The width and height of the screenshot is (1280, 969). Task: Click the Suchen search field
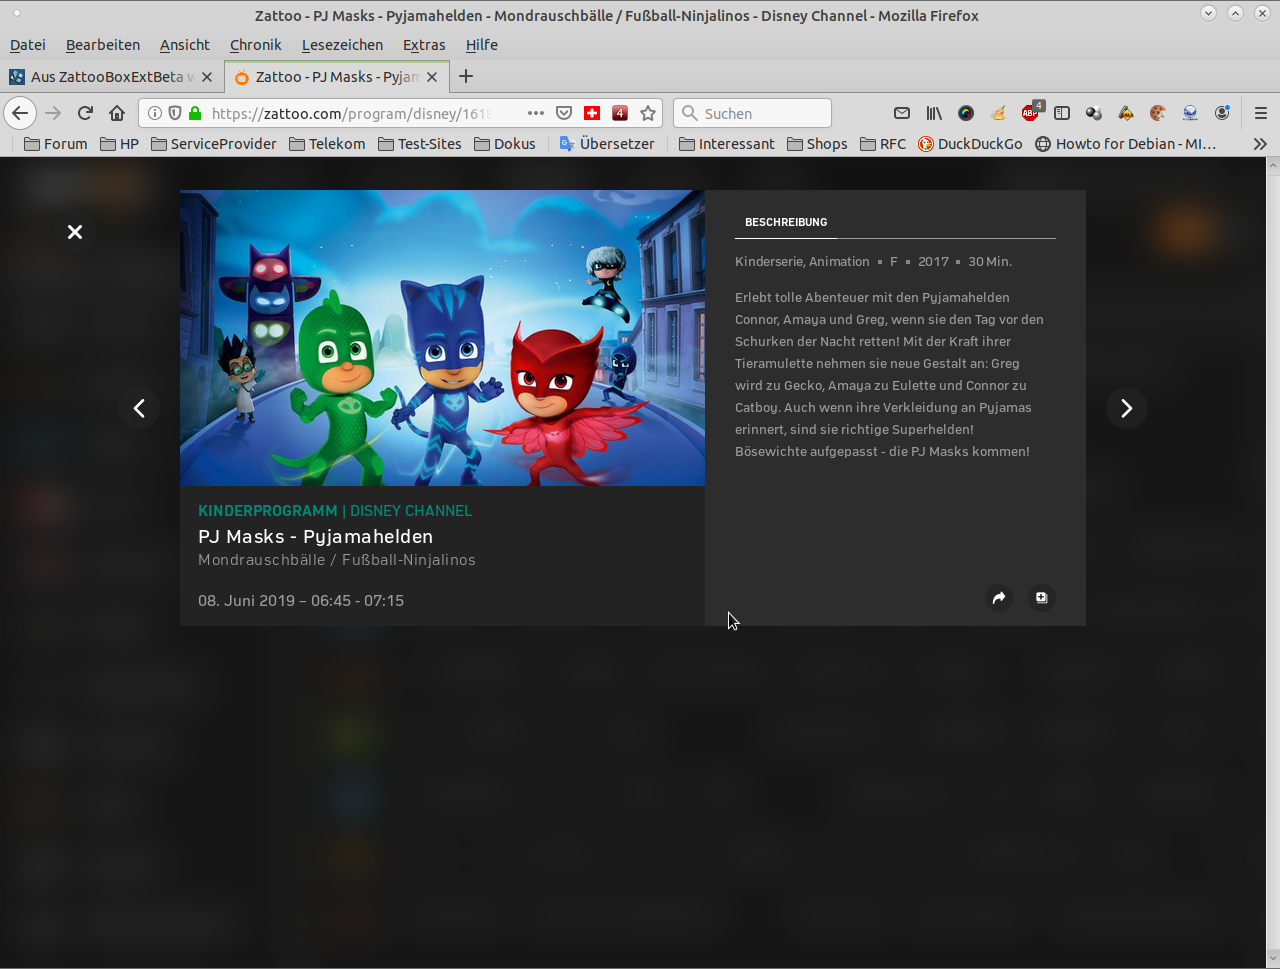click(x=753, y=113)
